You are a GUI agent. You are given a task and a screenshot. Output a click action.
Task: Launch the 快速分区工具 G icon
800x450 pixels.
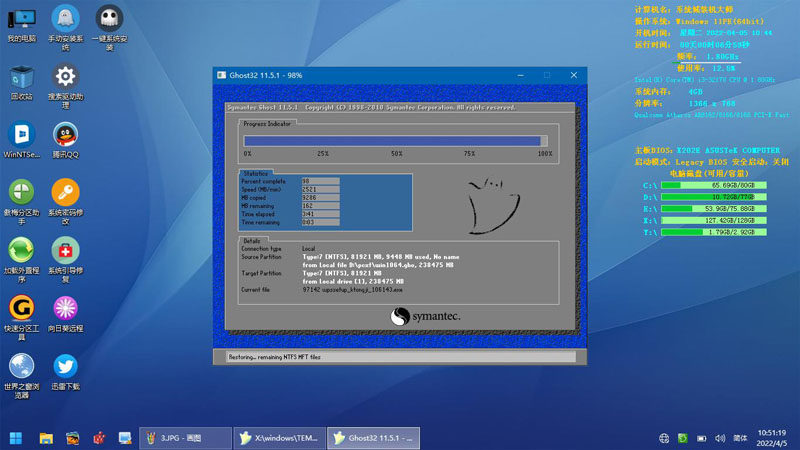21,318
